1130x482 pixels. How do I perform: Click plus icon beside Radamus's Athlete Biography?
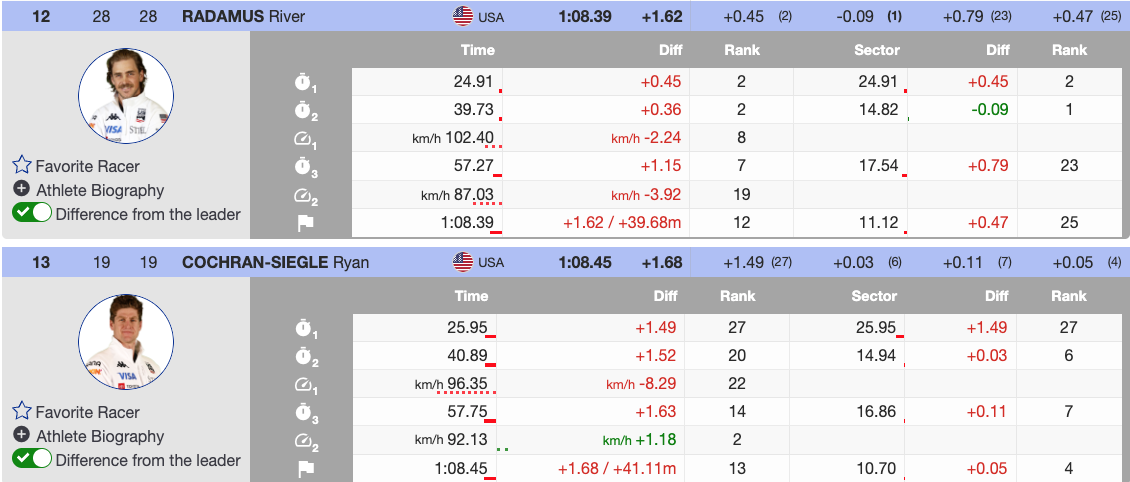(x=21, y=190)
